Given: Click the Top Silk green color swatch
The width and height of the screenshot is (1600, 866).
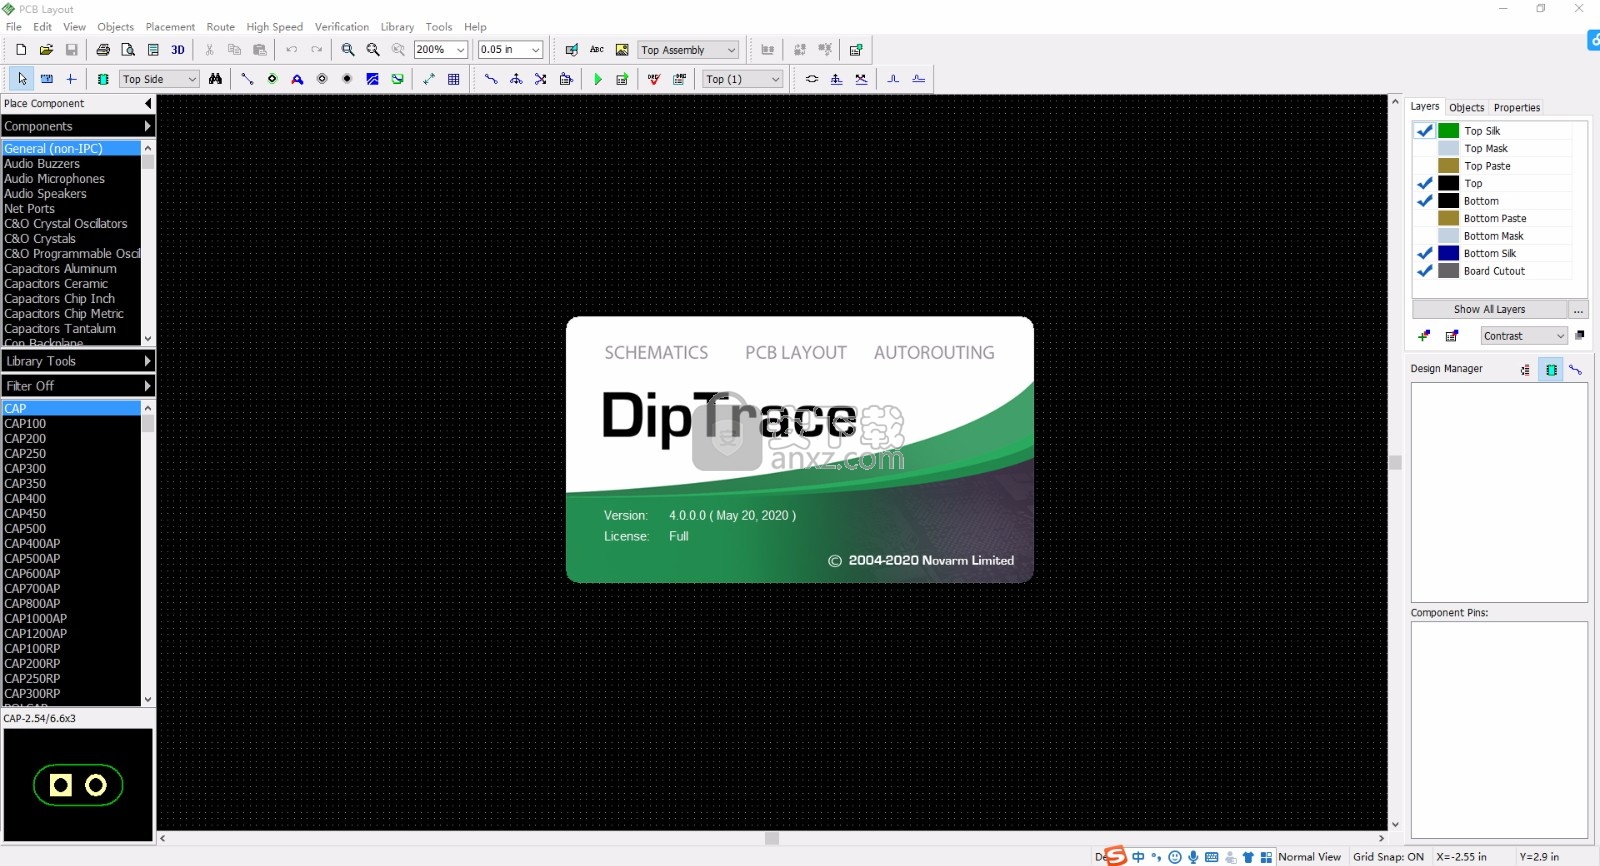Looking at the screenshot, I should [1448, 130].
